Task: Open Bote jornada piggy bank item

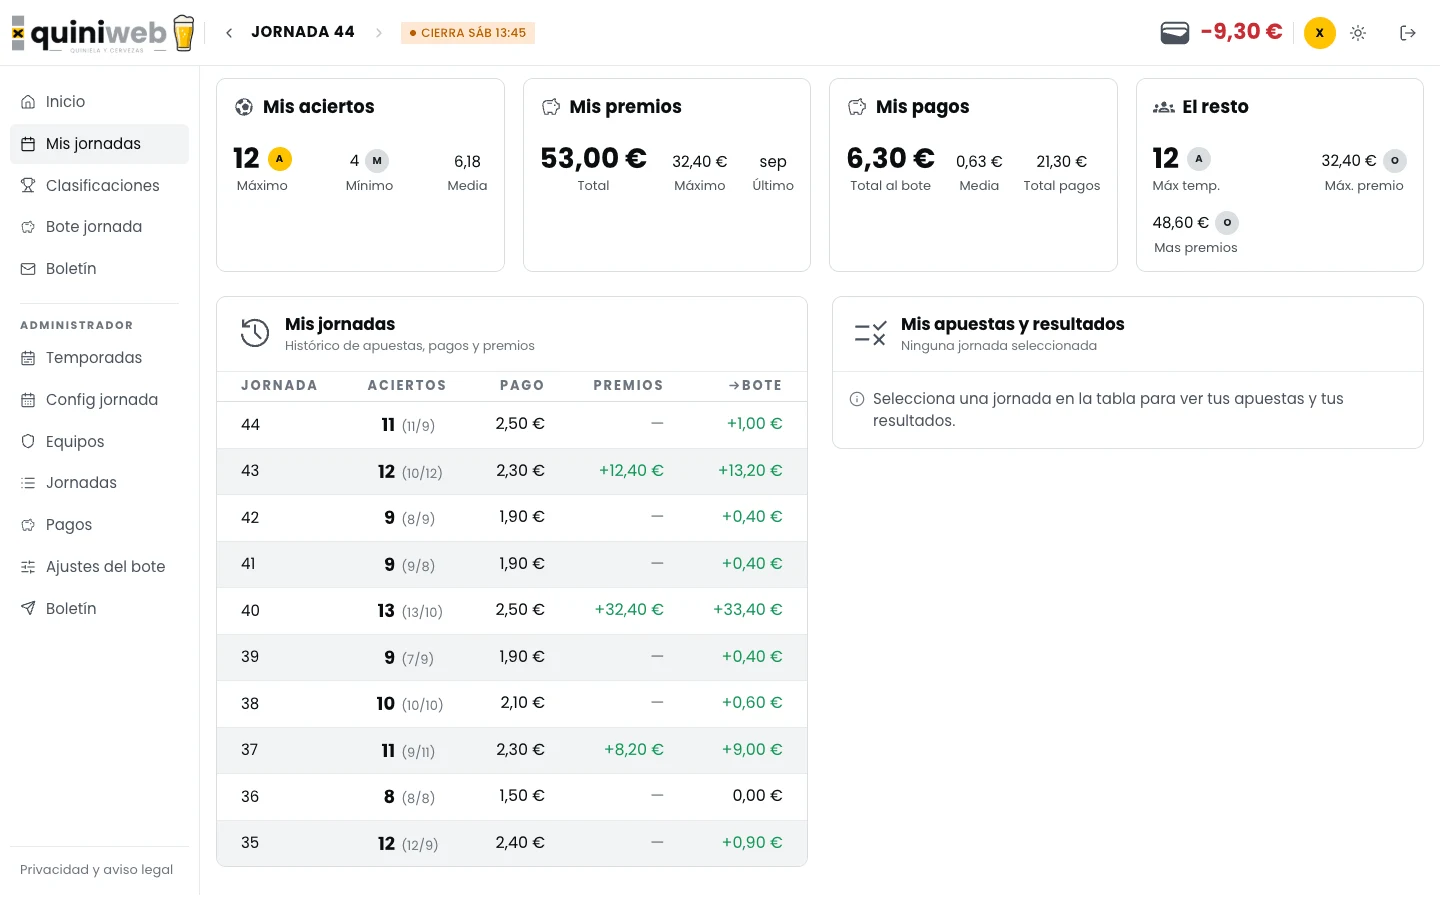Action: point(99,227)
